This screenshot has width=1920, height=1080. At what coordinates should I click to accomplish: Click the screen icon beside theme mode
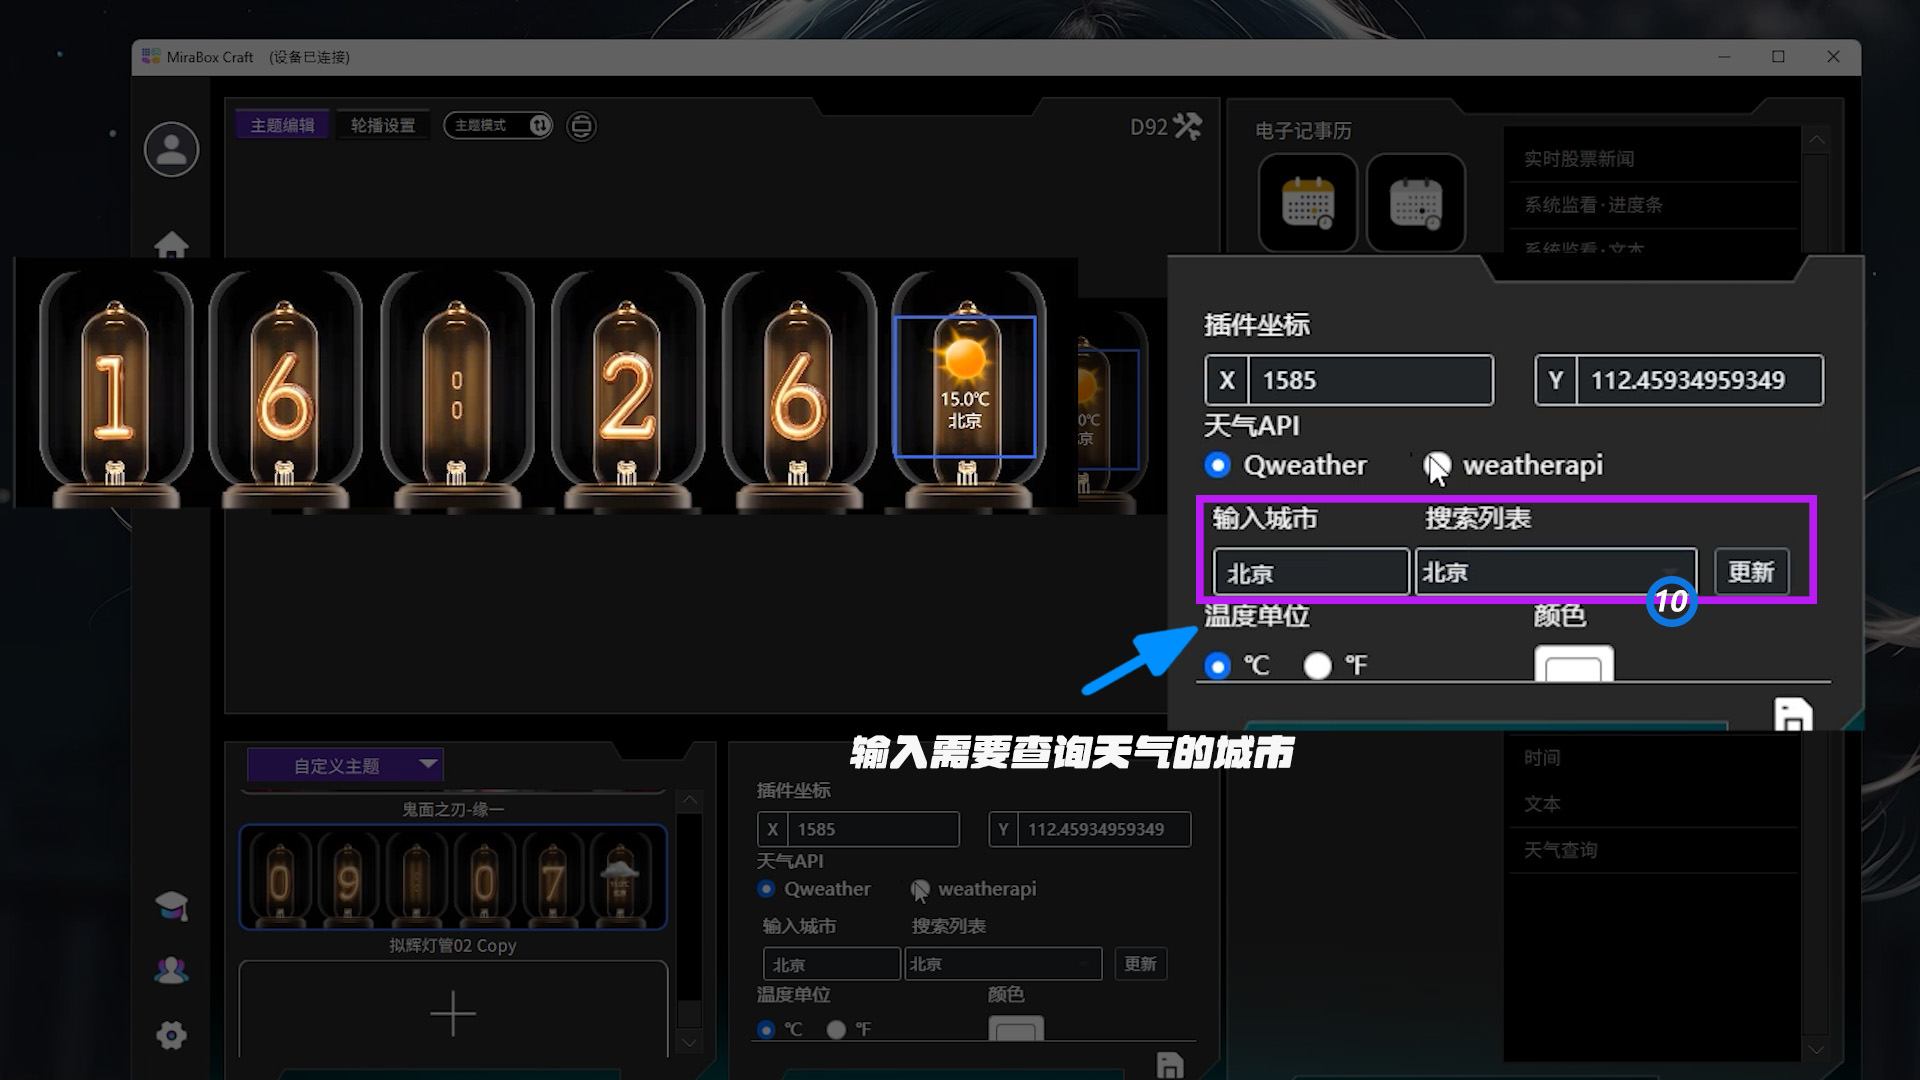(581, 126)
